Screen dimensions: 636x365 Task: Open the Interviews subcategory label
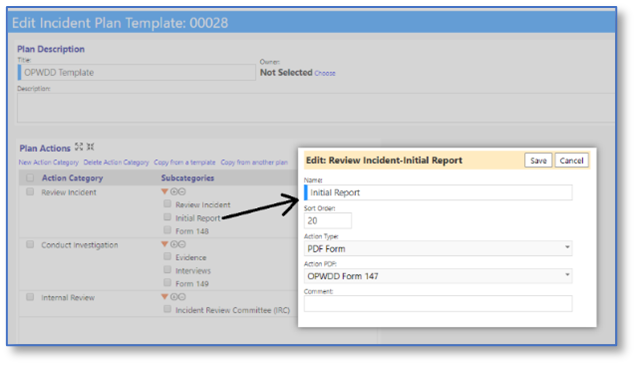click(193, 271)
